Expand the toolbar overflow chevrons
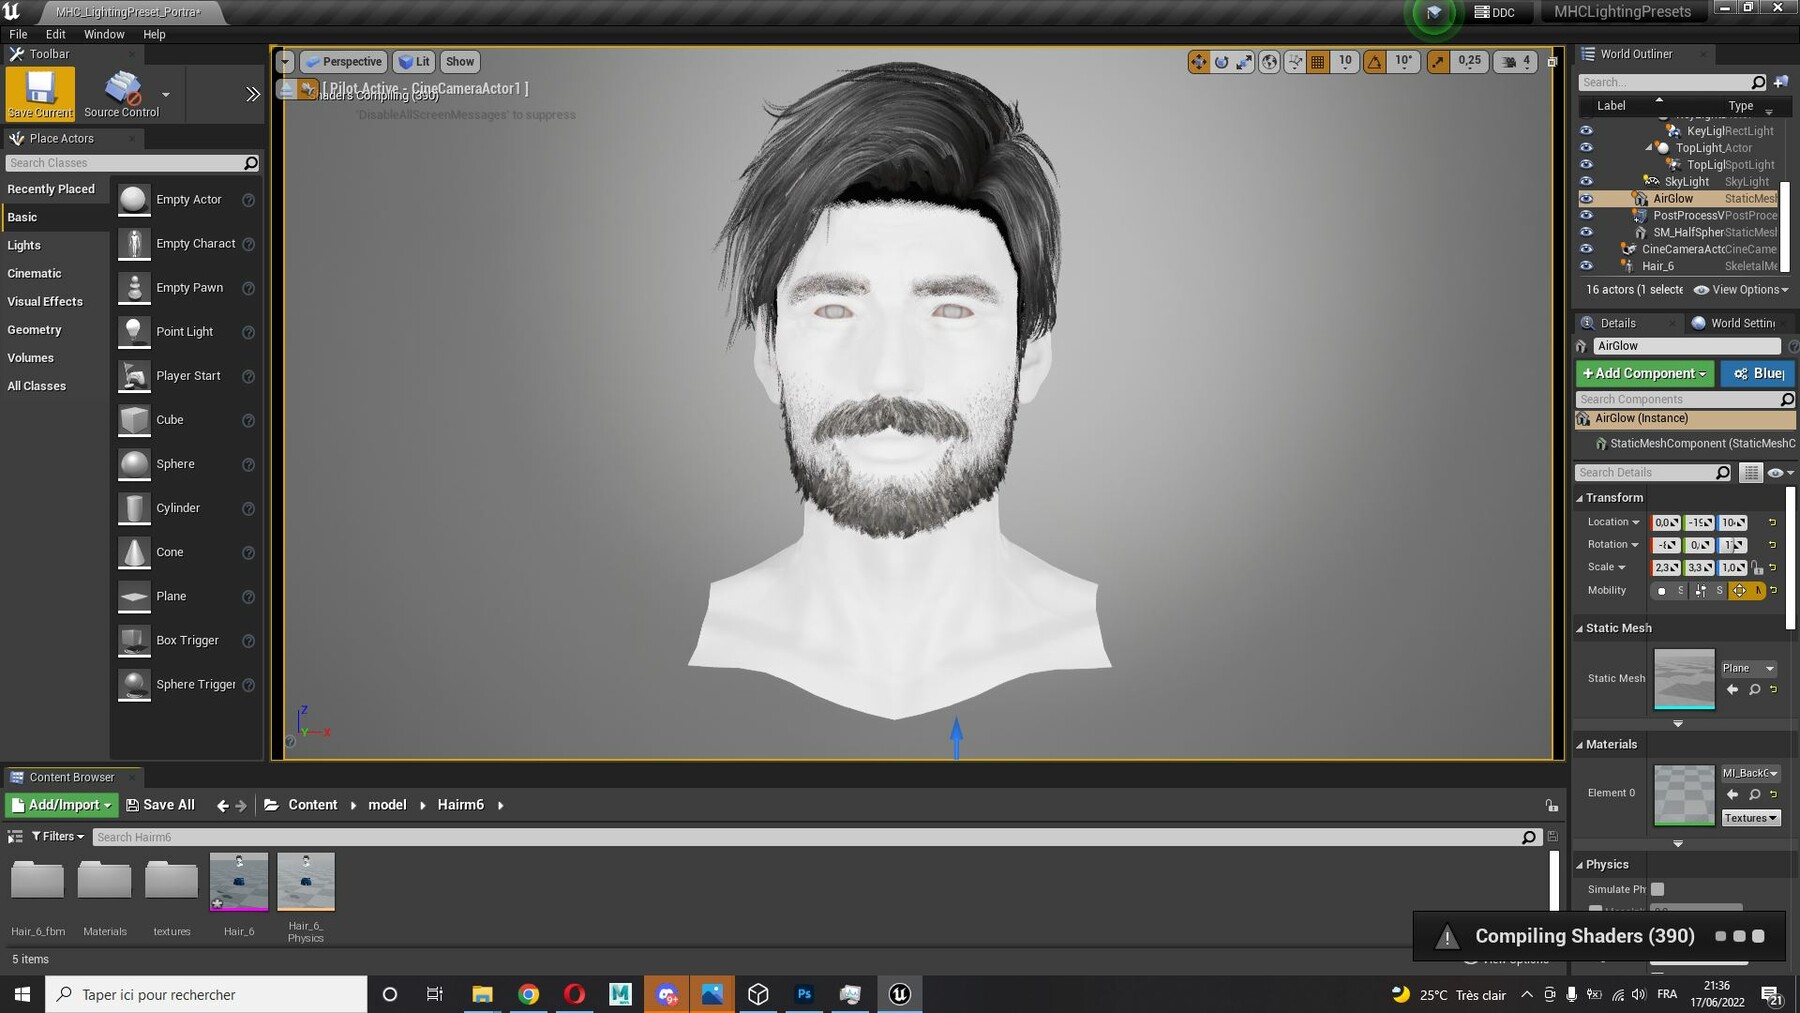 point(253,94)
